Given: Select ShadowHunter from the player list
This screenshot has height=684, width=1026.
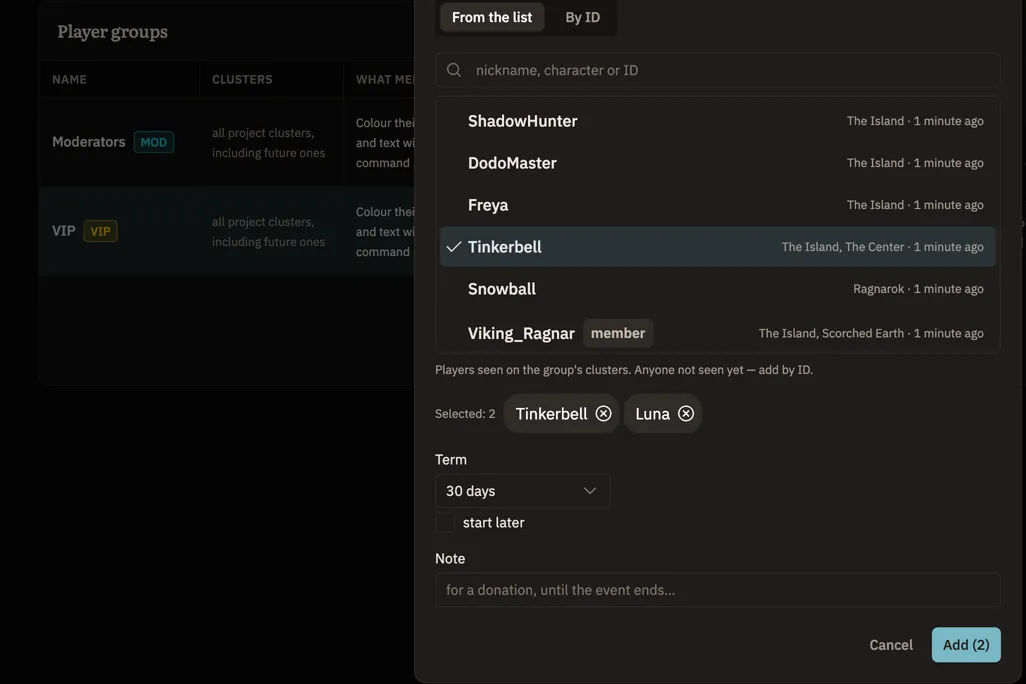Looking at the screenshot, I should coord(717,121).
